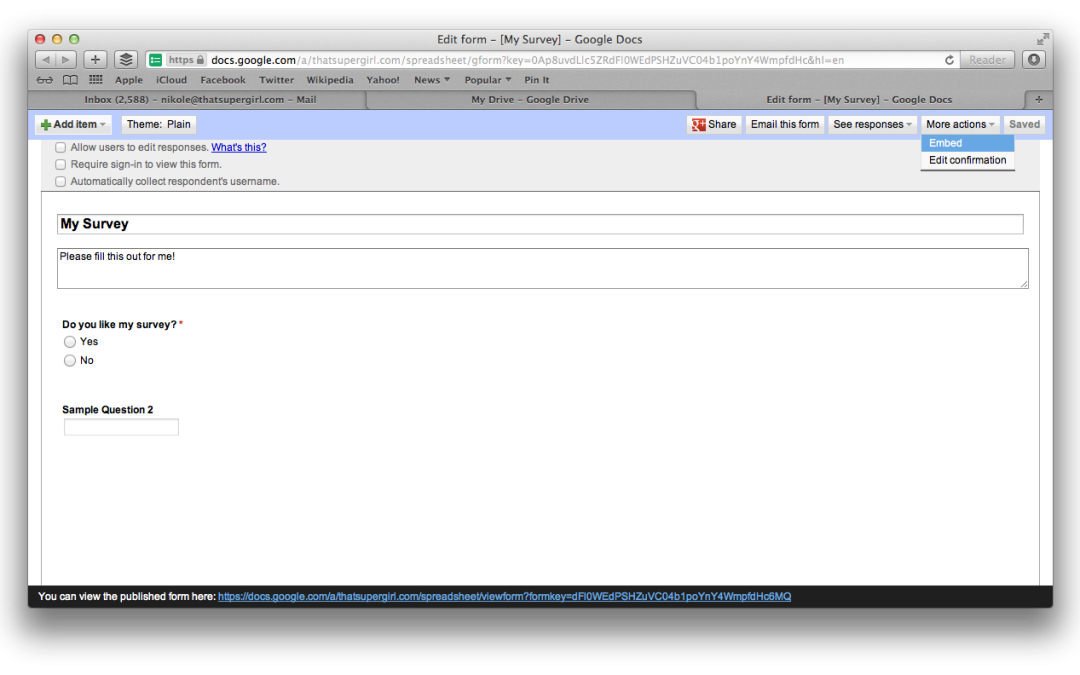Open the Wikipedia bookmark
The image size is (1080, 675).
pyautogui.click(x=329, y=80)
